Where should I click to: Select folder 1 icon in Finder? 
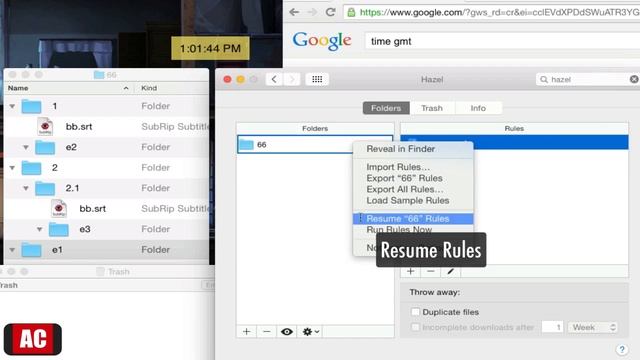31,107
